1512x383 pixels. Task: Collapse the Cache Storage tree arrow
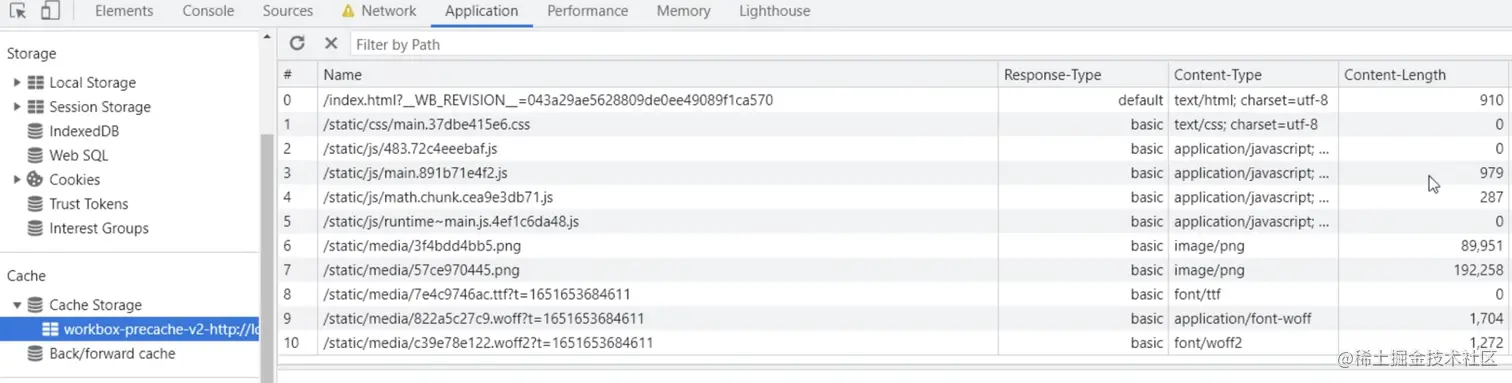point(17,305)
